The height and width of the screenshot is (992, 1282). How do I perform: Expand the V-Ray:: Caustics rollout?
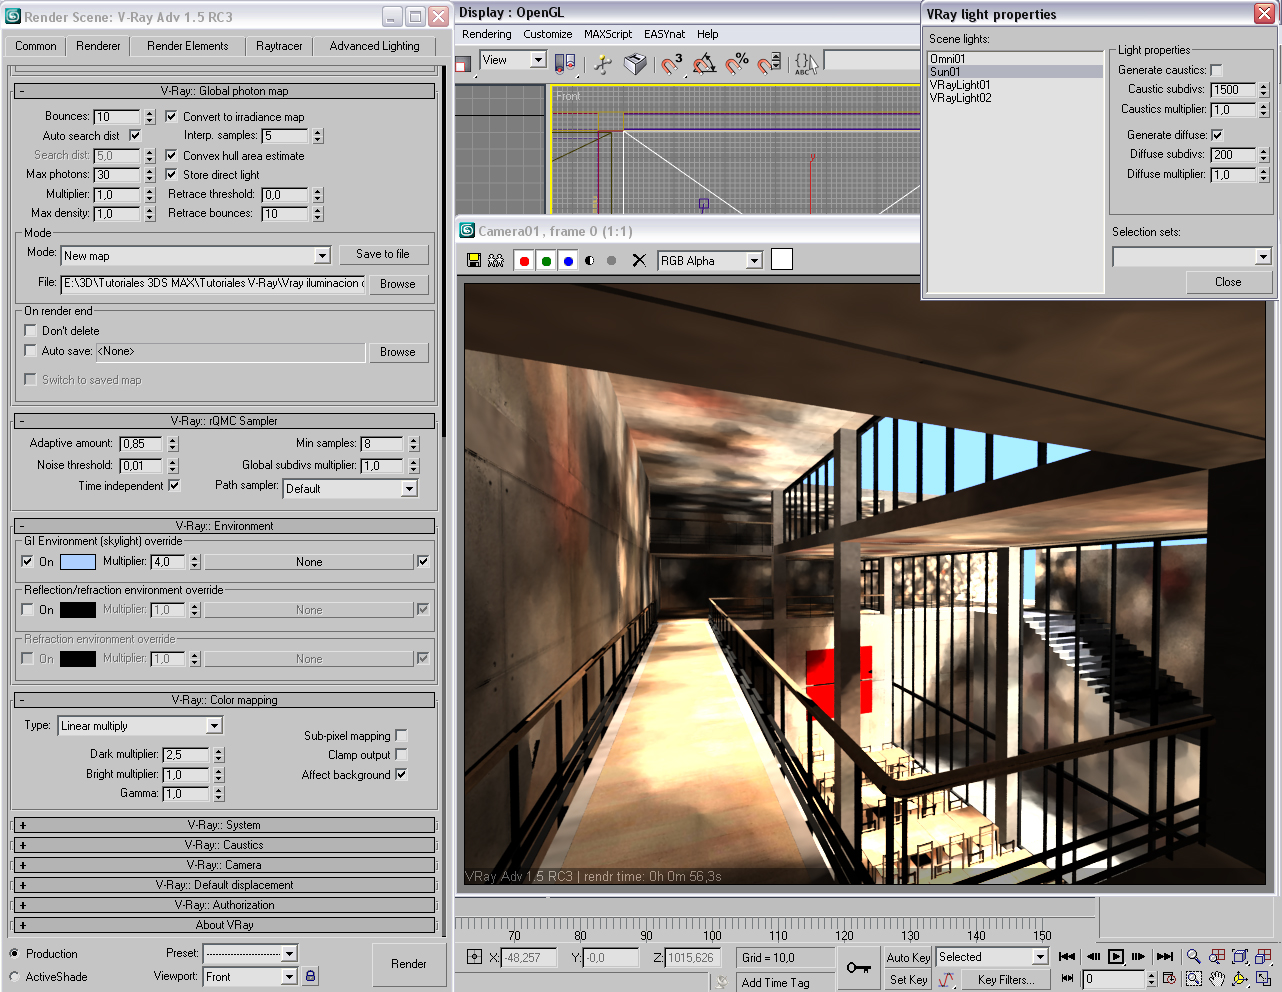(x=224, y=845)
